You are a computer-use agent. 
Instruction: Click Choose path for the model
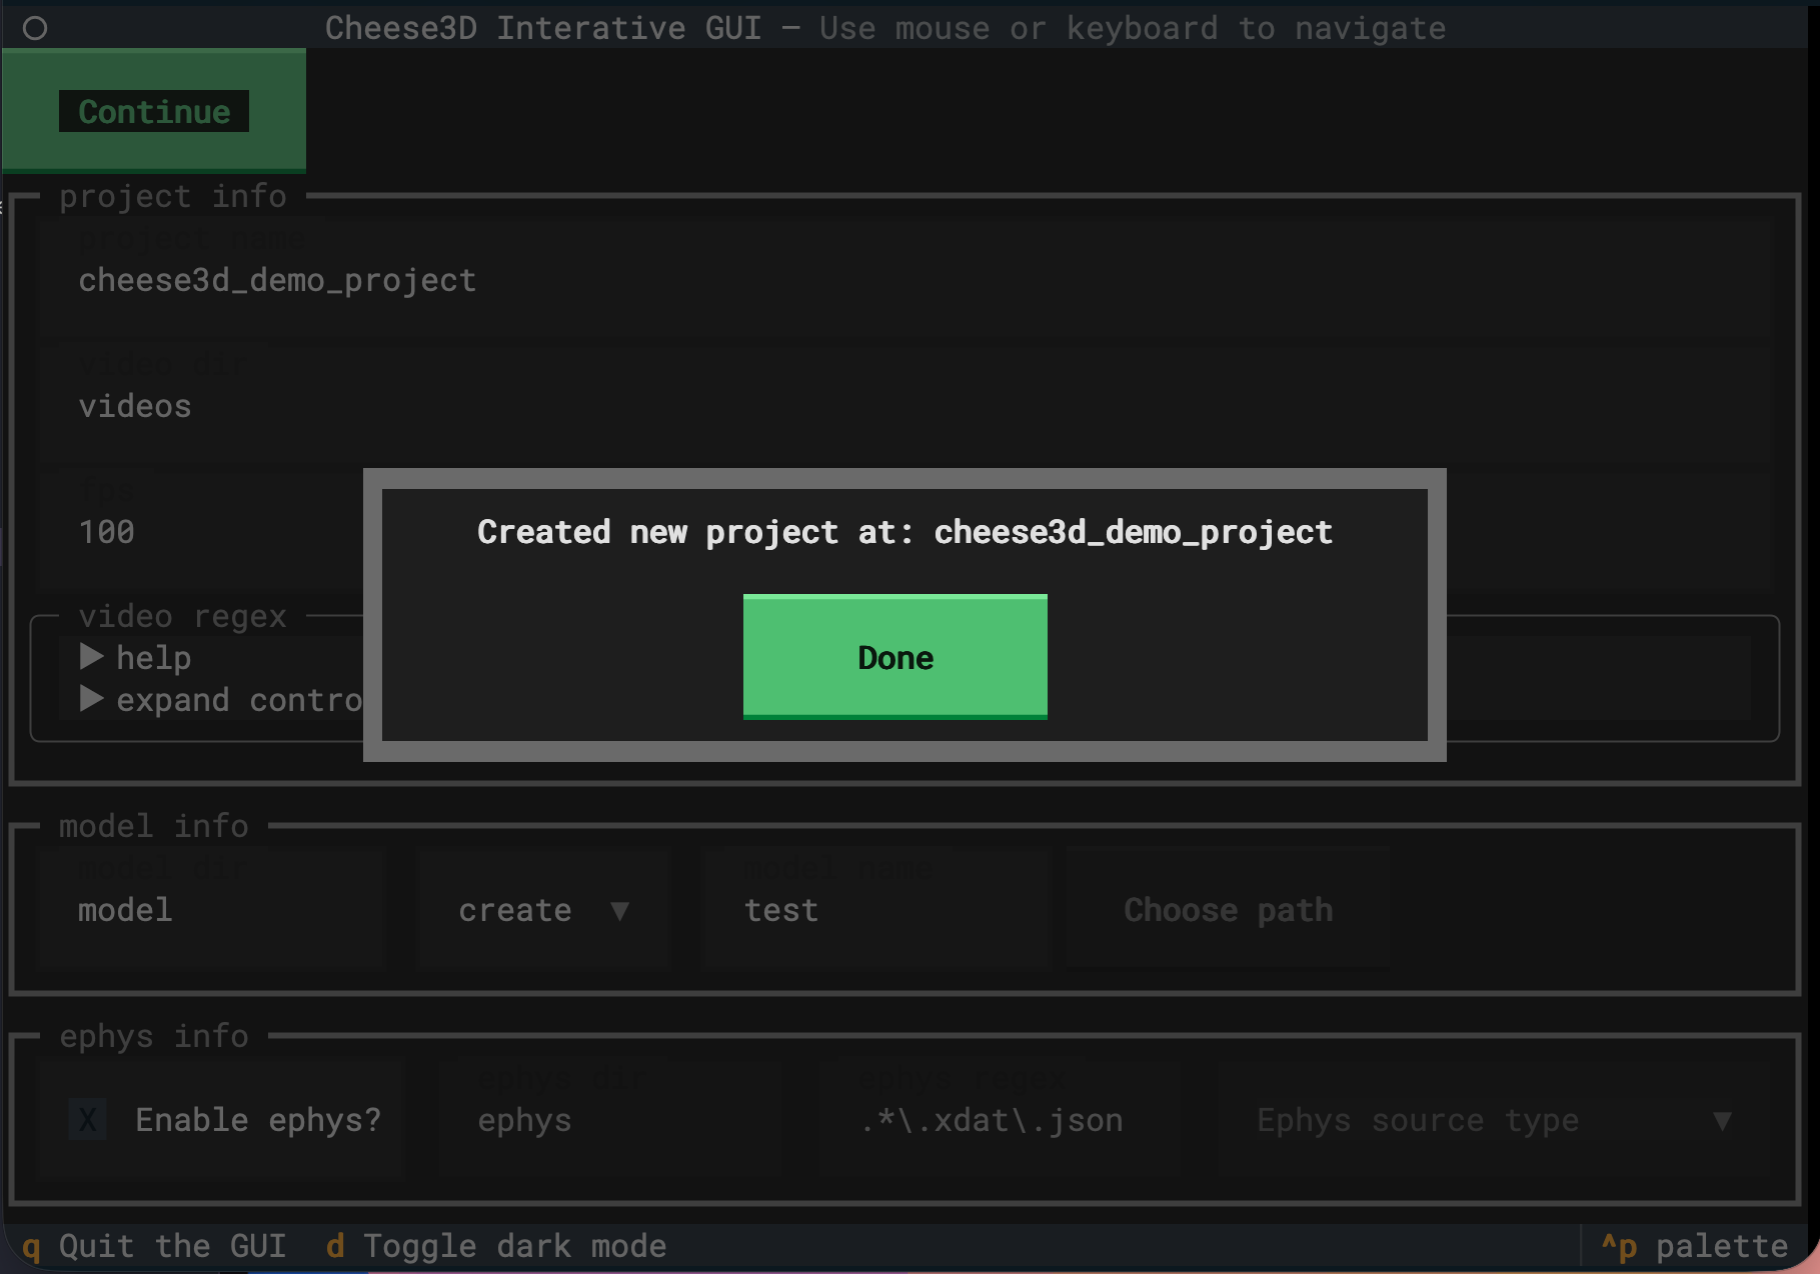1227,909
